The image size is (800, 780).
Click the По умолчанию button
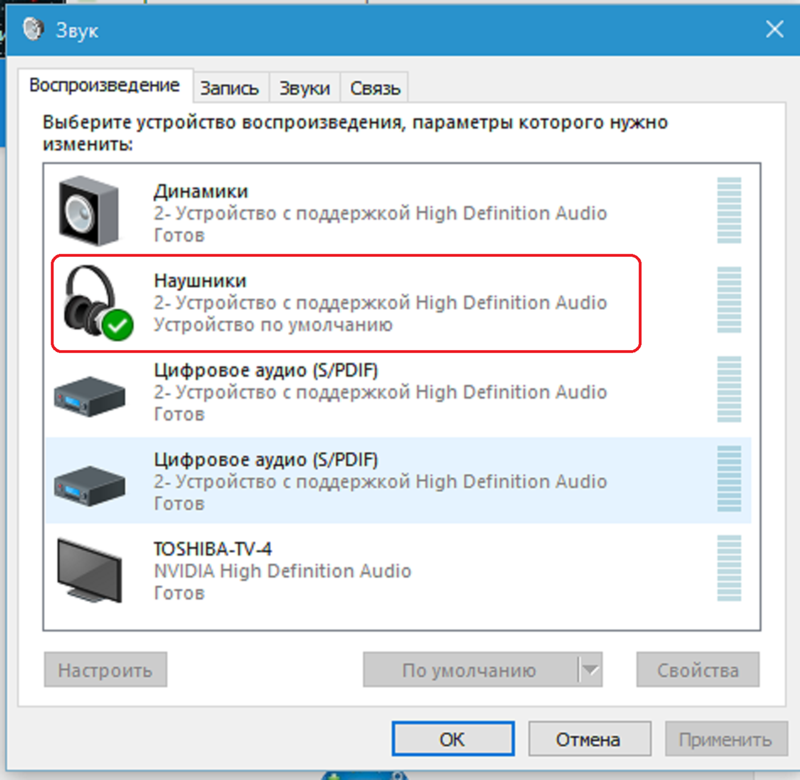(x=470, y=670)
